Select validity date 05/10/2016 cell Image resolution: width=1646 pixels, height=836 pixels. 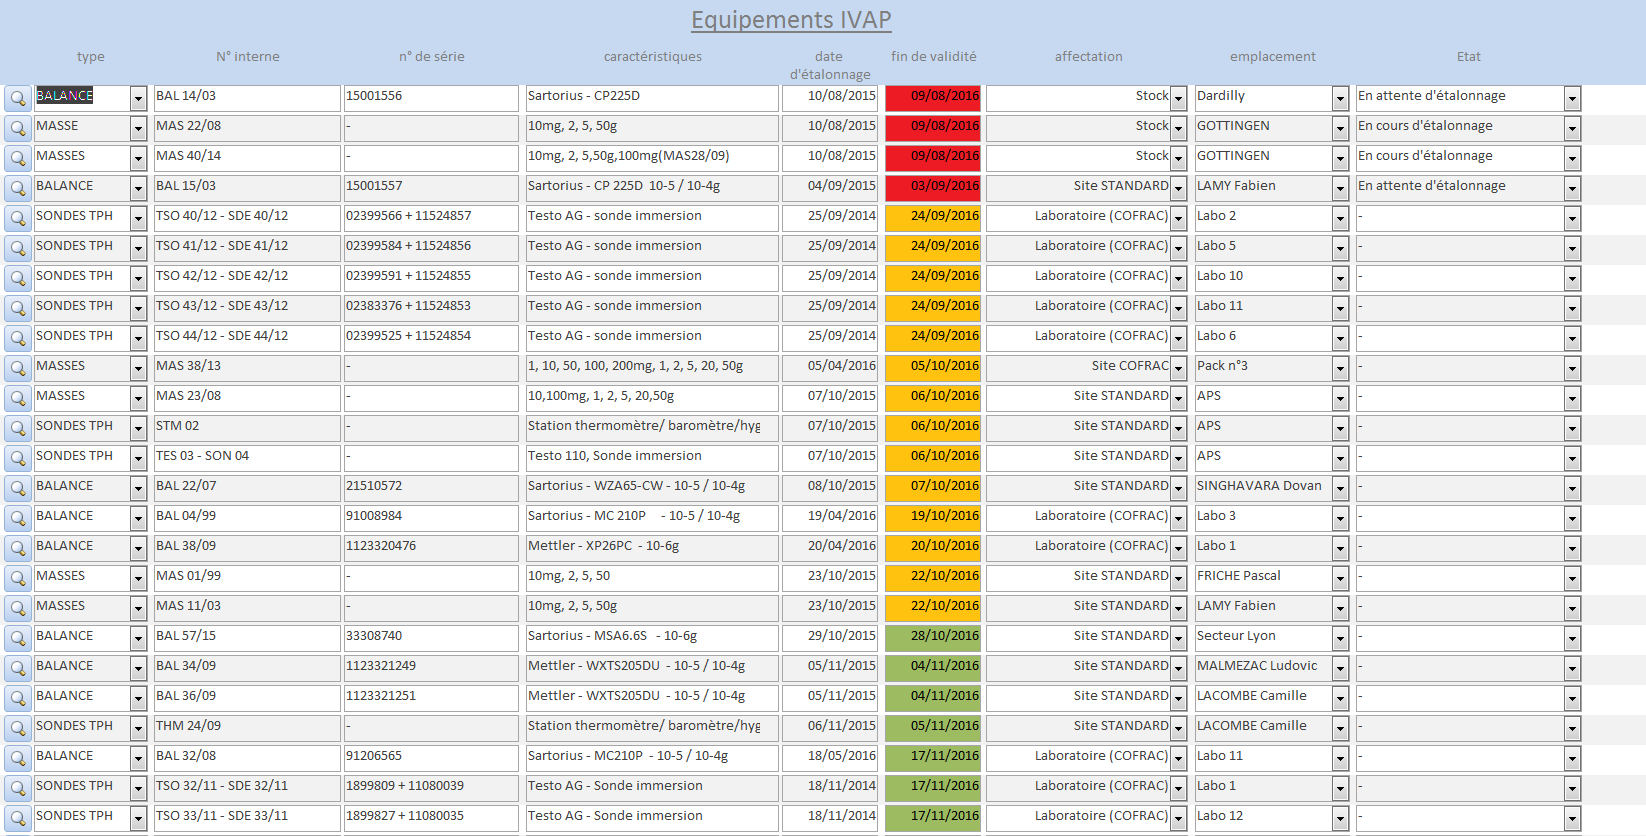(933, 368)
